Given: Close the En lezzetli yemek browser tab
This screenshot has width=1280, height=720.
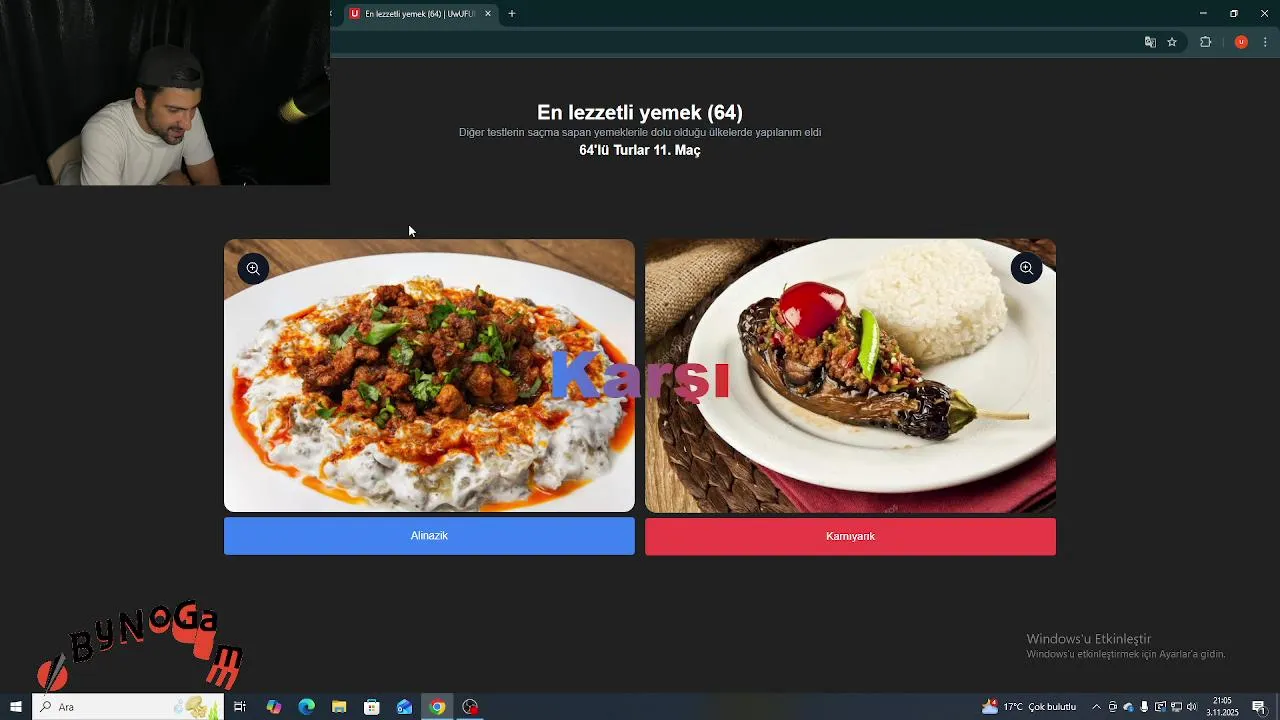Looking at the screenshot, I should [488, 14].
